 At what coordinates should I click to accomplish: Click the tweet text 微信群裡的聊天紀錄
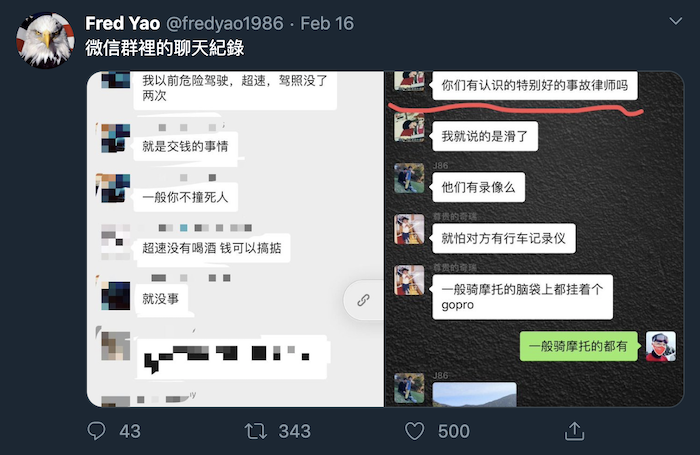tap(165, 48)
